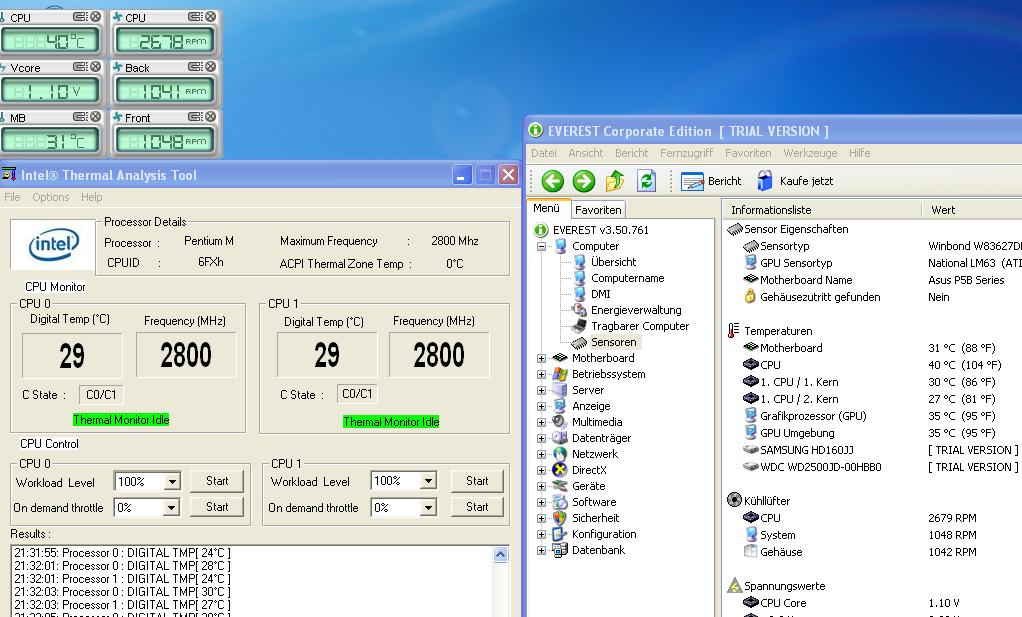Close the Front fan gadget

[x=211, y=117]
